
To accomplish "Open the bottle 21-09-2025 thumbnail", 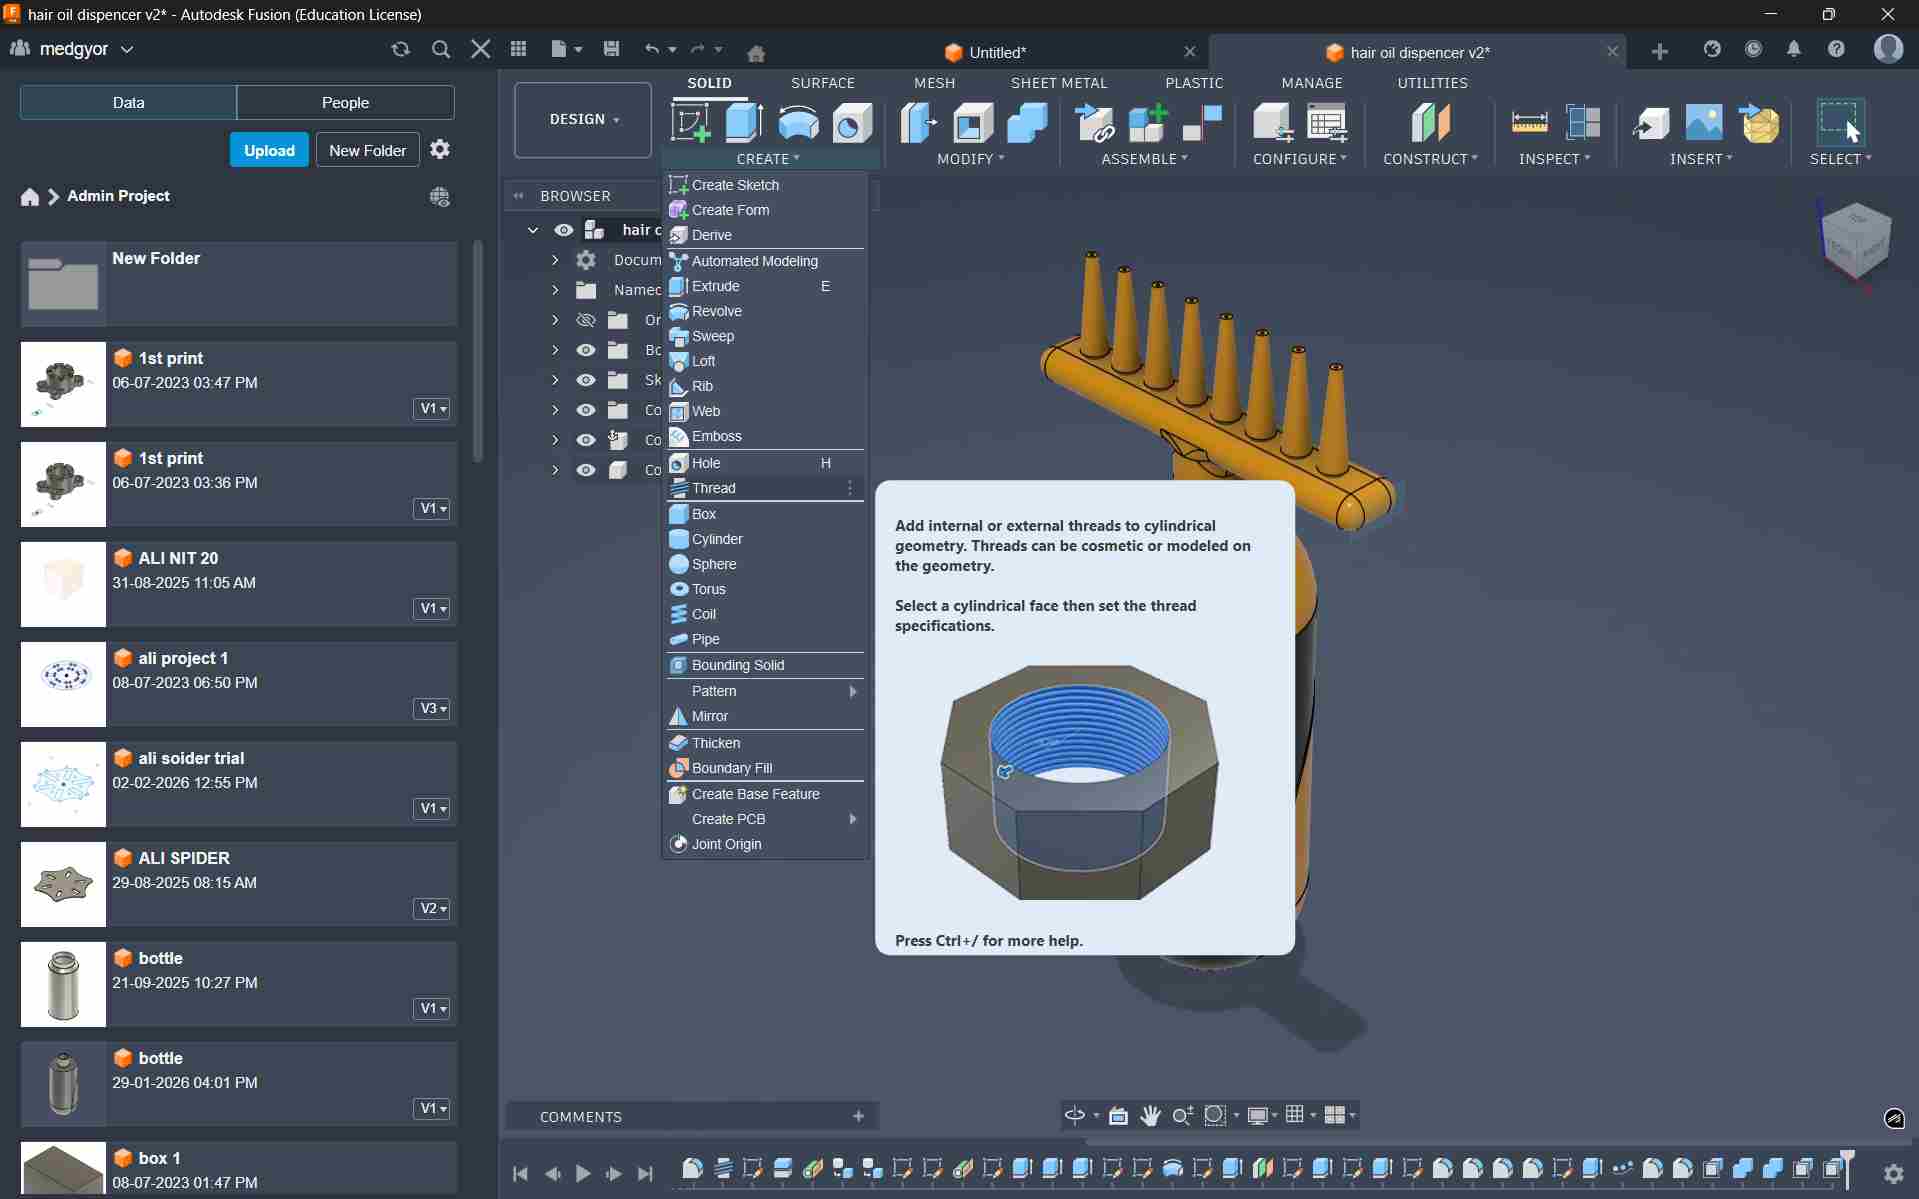I will [x=63, y=984].
